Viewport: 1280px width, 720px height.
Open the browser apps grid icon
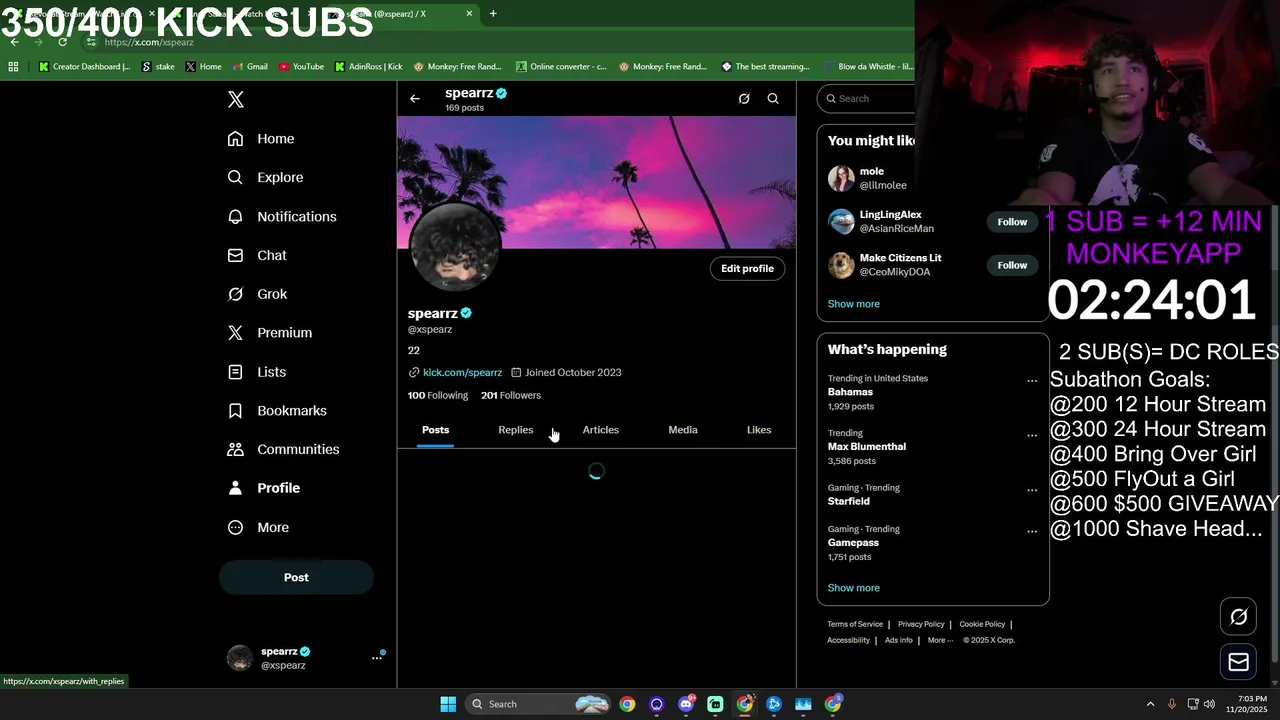(x=13, y=67)
